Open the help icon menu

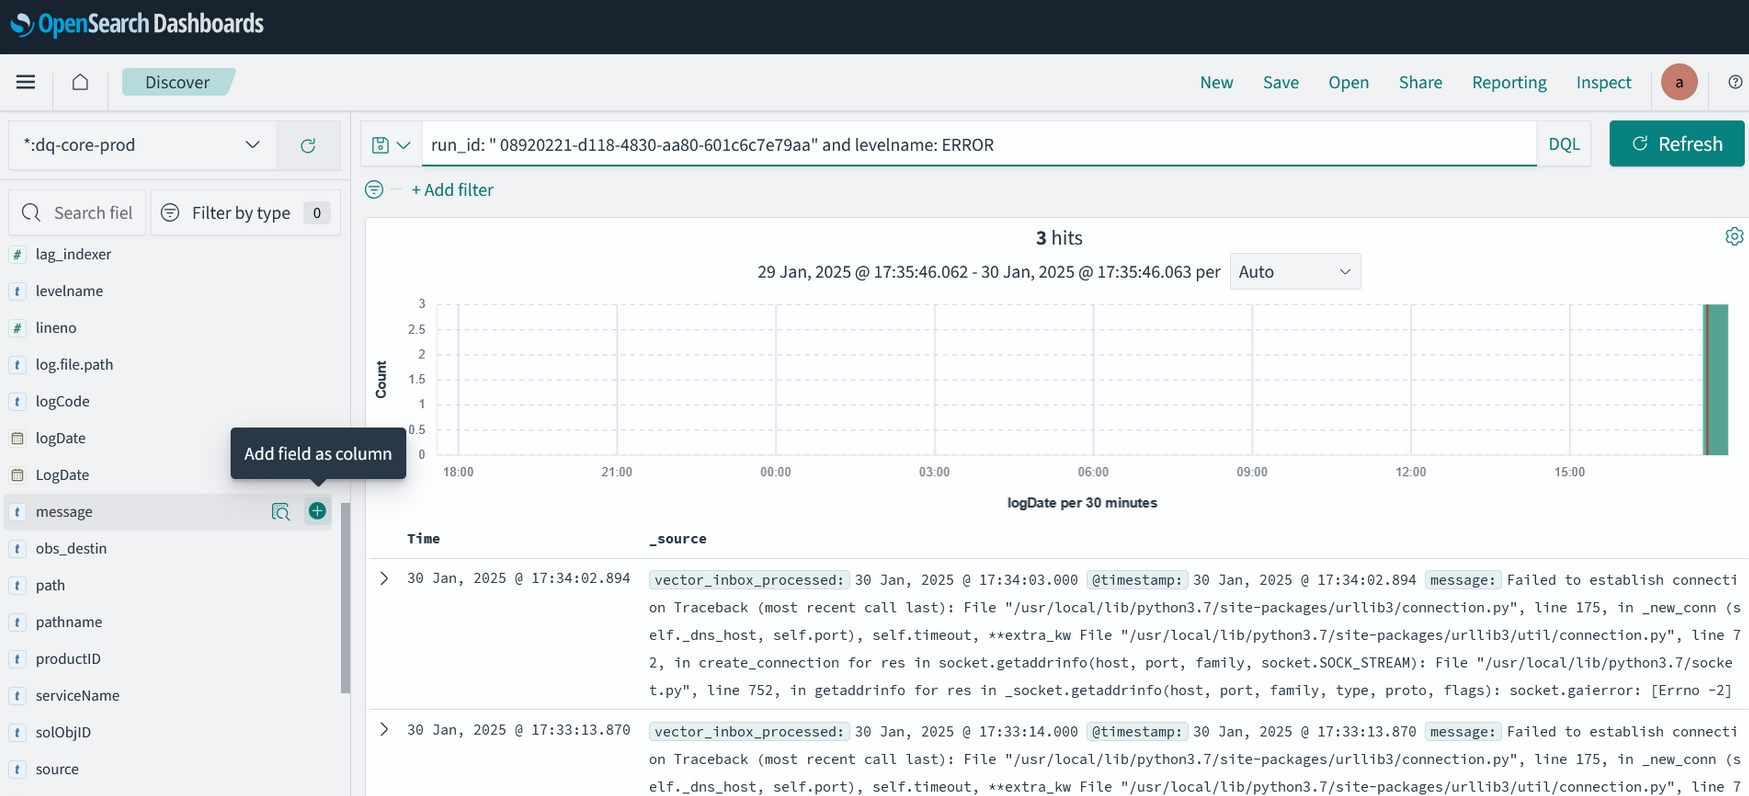tap(1735, 82)
